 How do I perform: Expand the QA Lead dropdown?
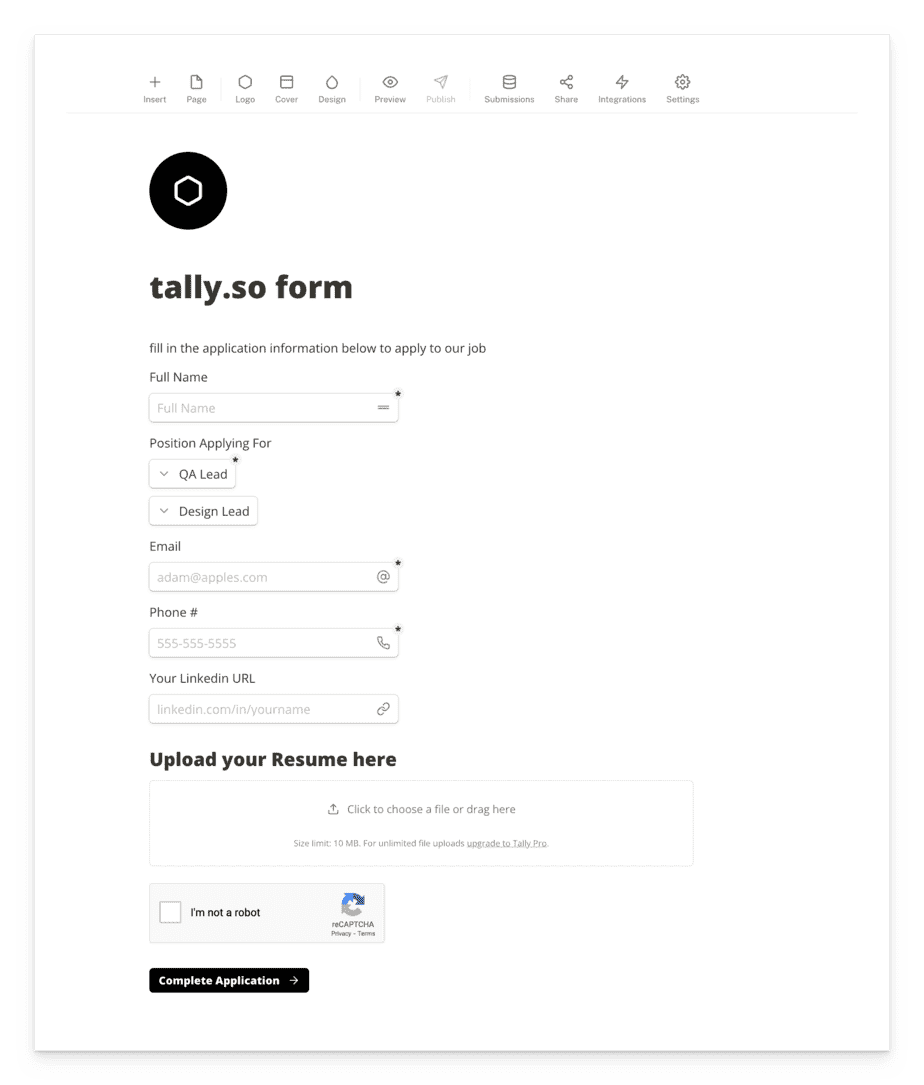click(192, 473)
